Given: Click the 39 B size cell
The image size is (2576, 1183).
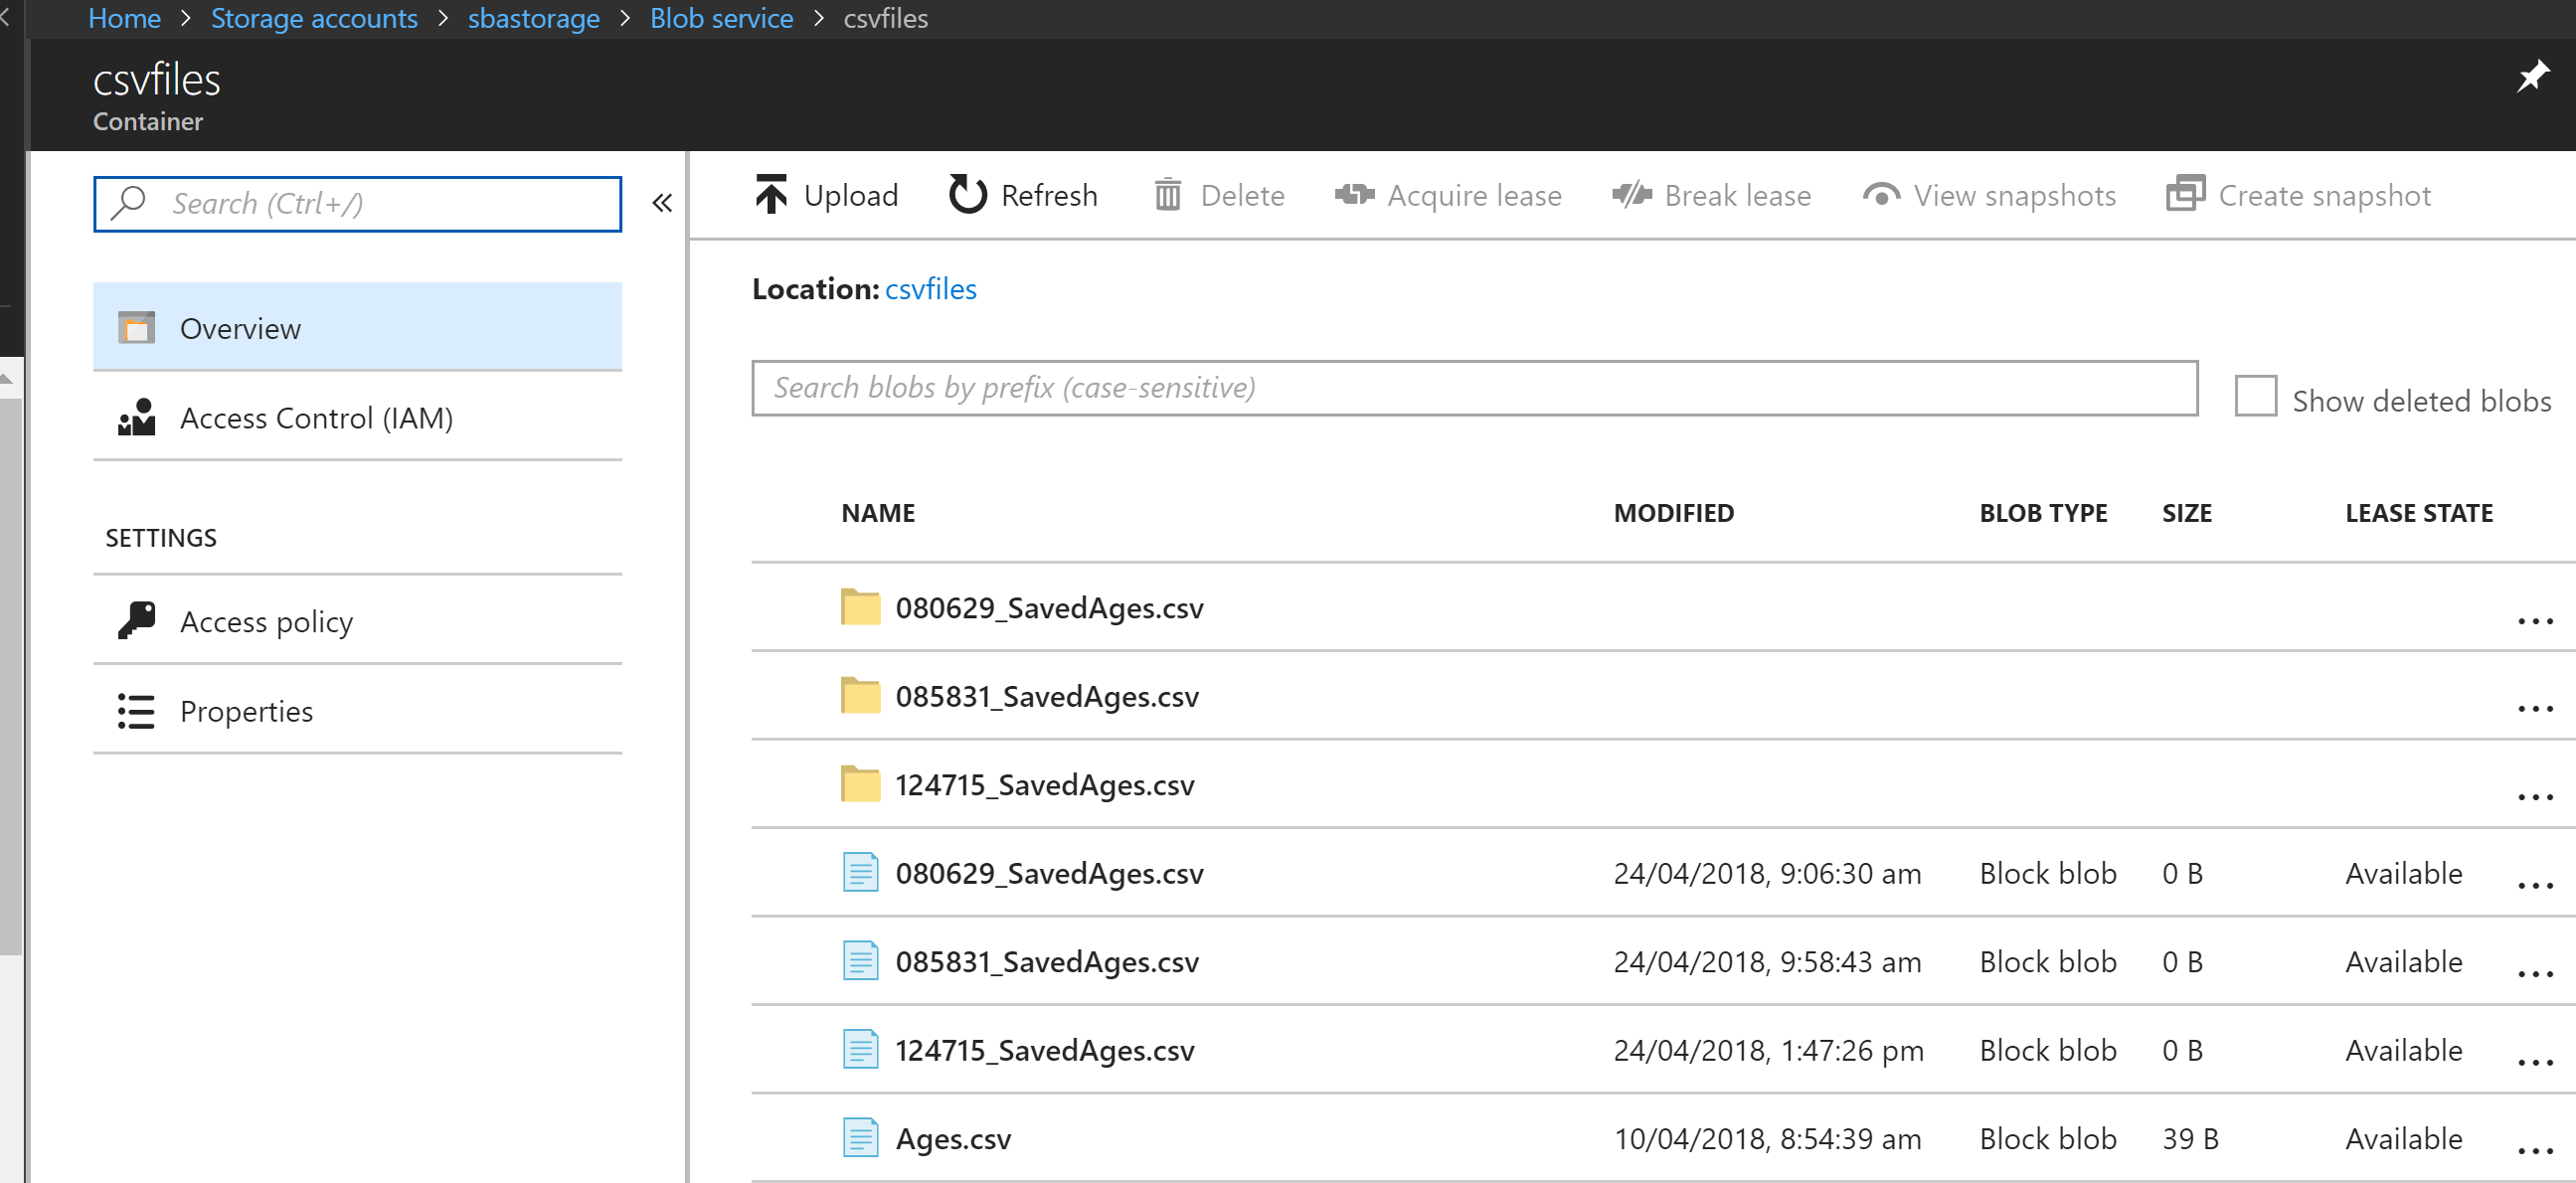Looking at the screenshot, I should pyautogui.click(x=2190, y=1139).
